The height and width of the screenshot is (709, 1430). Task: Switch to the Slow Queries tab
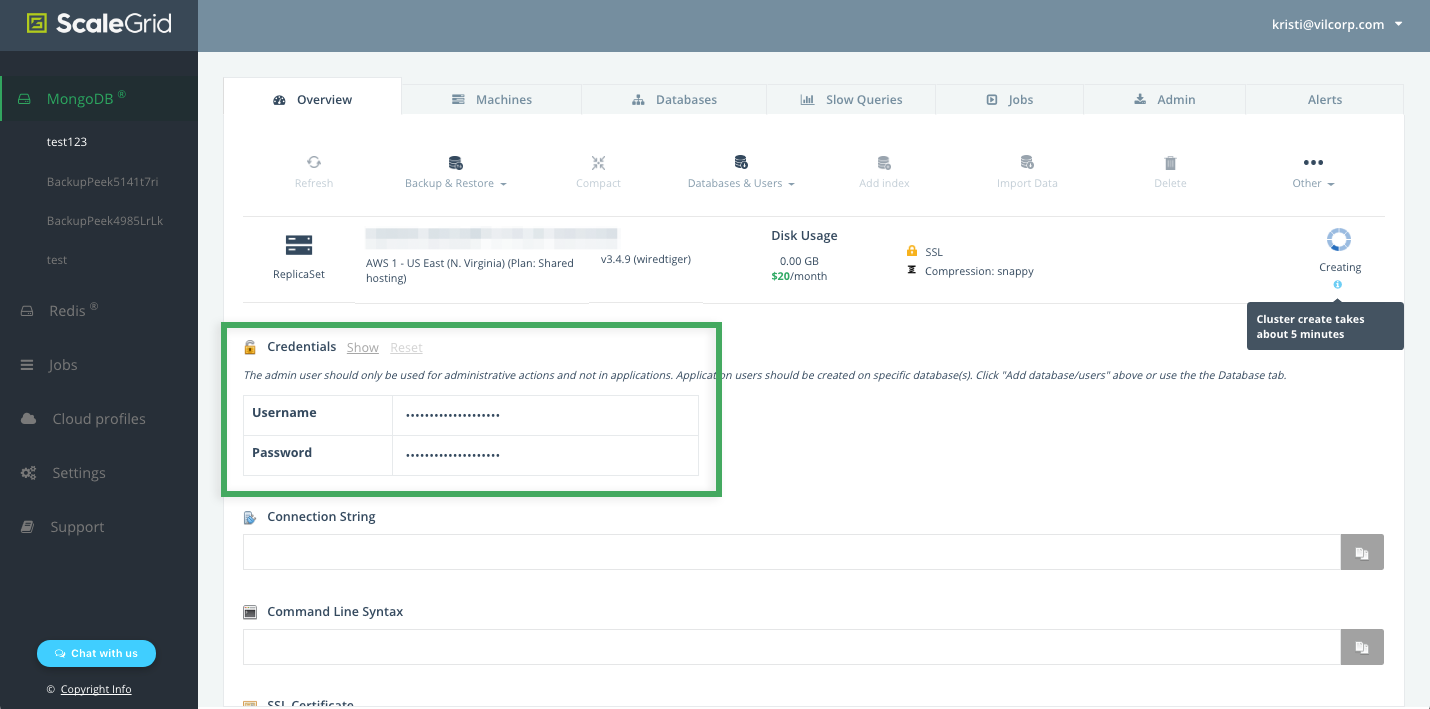click(851, 99)
